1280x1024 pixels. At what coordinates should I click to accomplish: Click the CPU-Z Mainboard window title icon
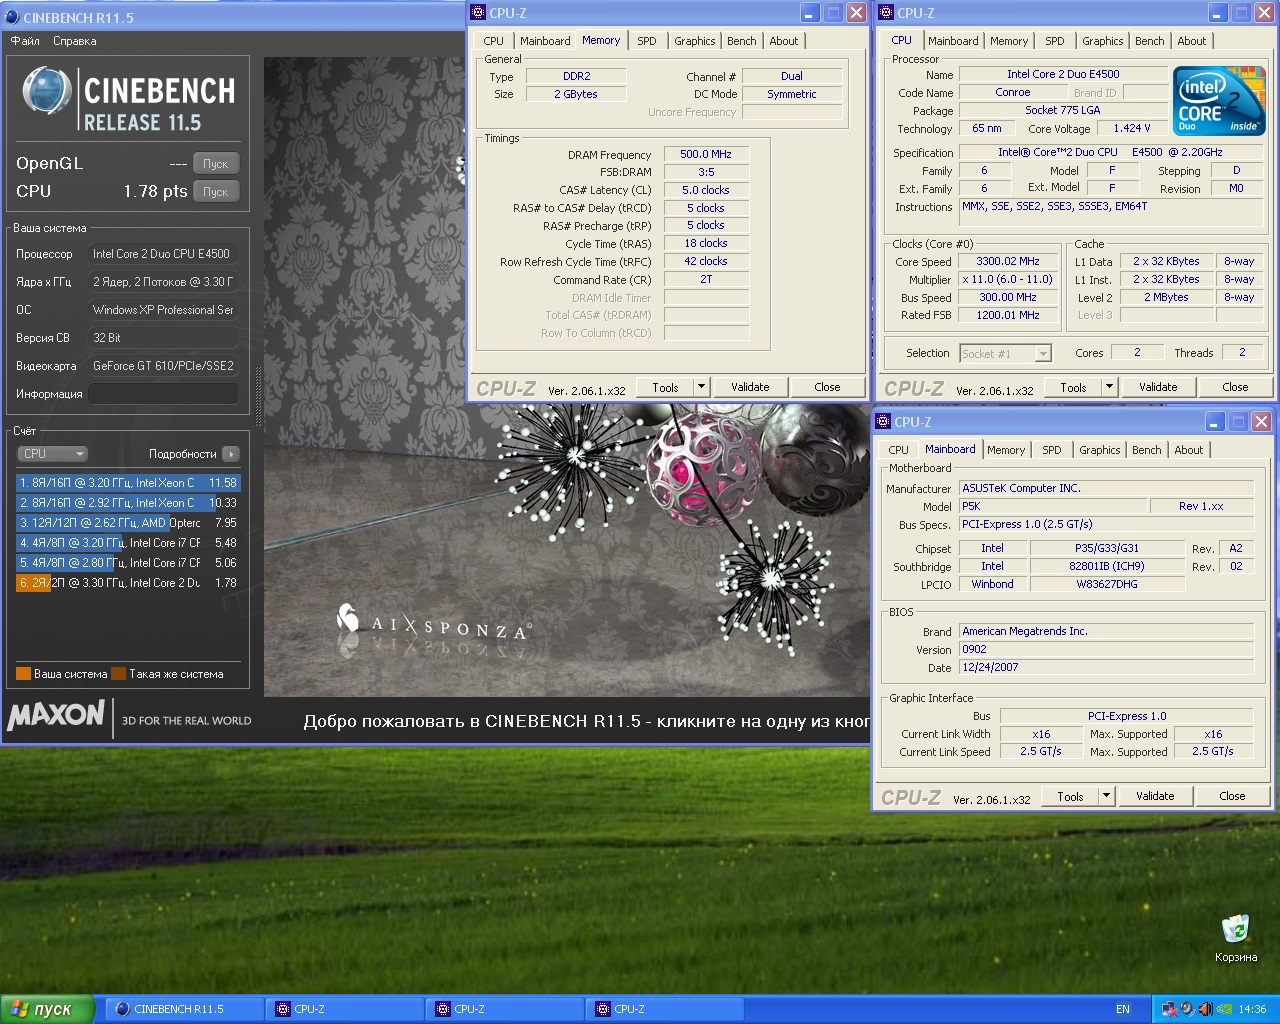883,422
